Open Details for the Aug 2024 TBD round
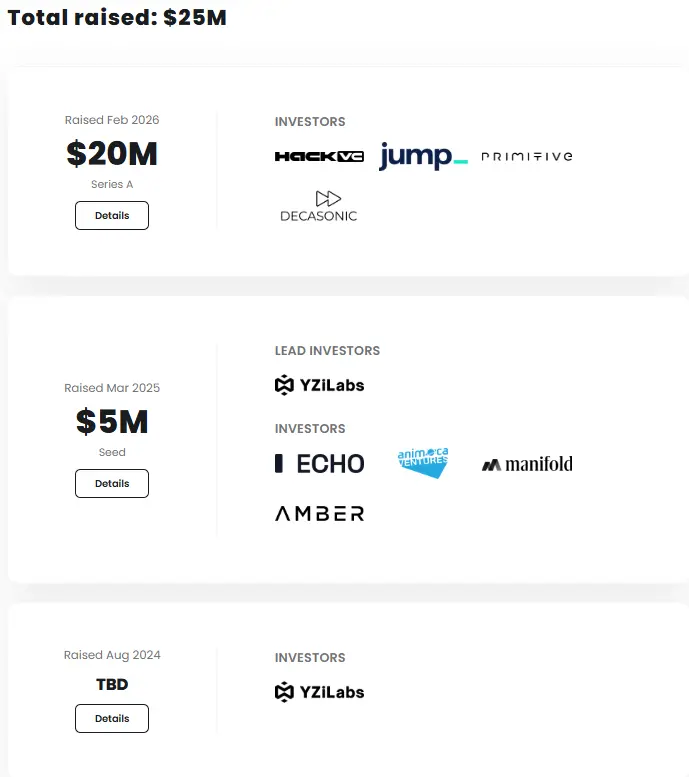The image size is (689, 777). 112,718
